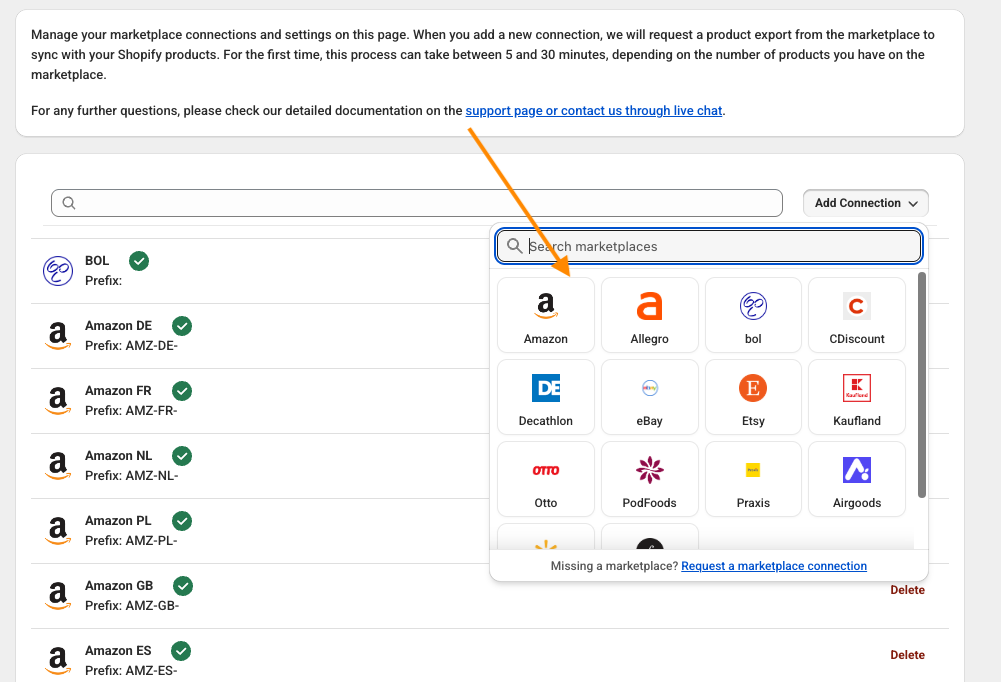Click the 'Amazon PL' connection name
This screenshot has height=682, width=1001.
[118, 521]
